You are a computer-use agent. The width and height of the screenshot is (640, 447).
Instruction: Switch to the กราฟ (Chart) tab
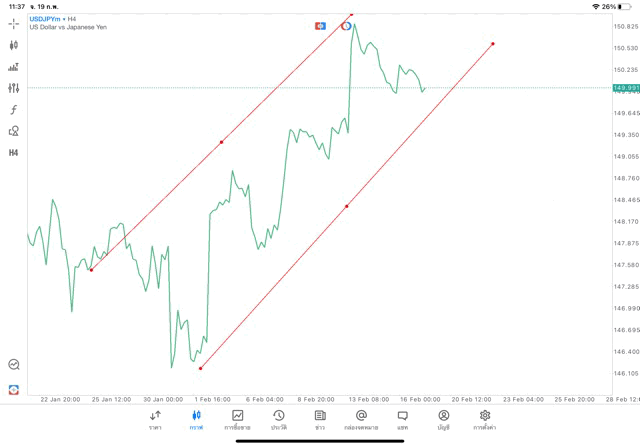point(196,419)
